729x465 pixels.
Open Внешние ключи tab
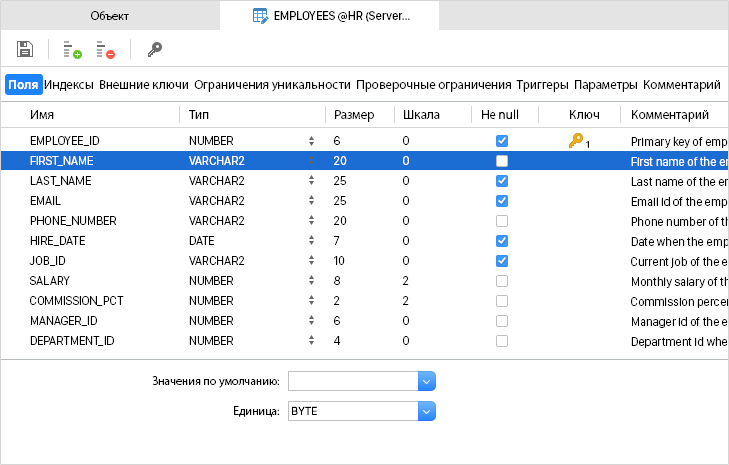144,85
